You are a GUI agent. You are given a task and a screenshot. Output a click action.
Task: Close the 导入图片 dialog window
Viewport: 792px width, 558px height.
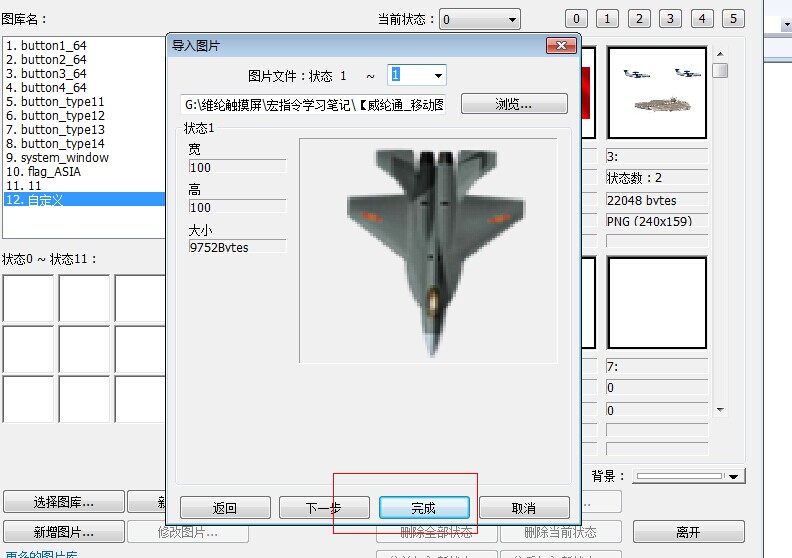560,46
